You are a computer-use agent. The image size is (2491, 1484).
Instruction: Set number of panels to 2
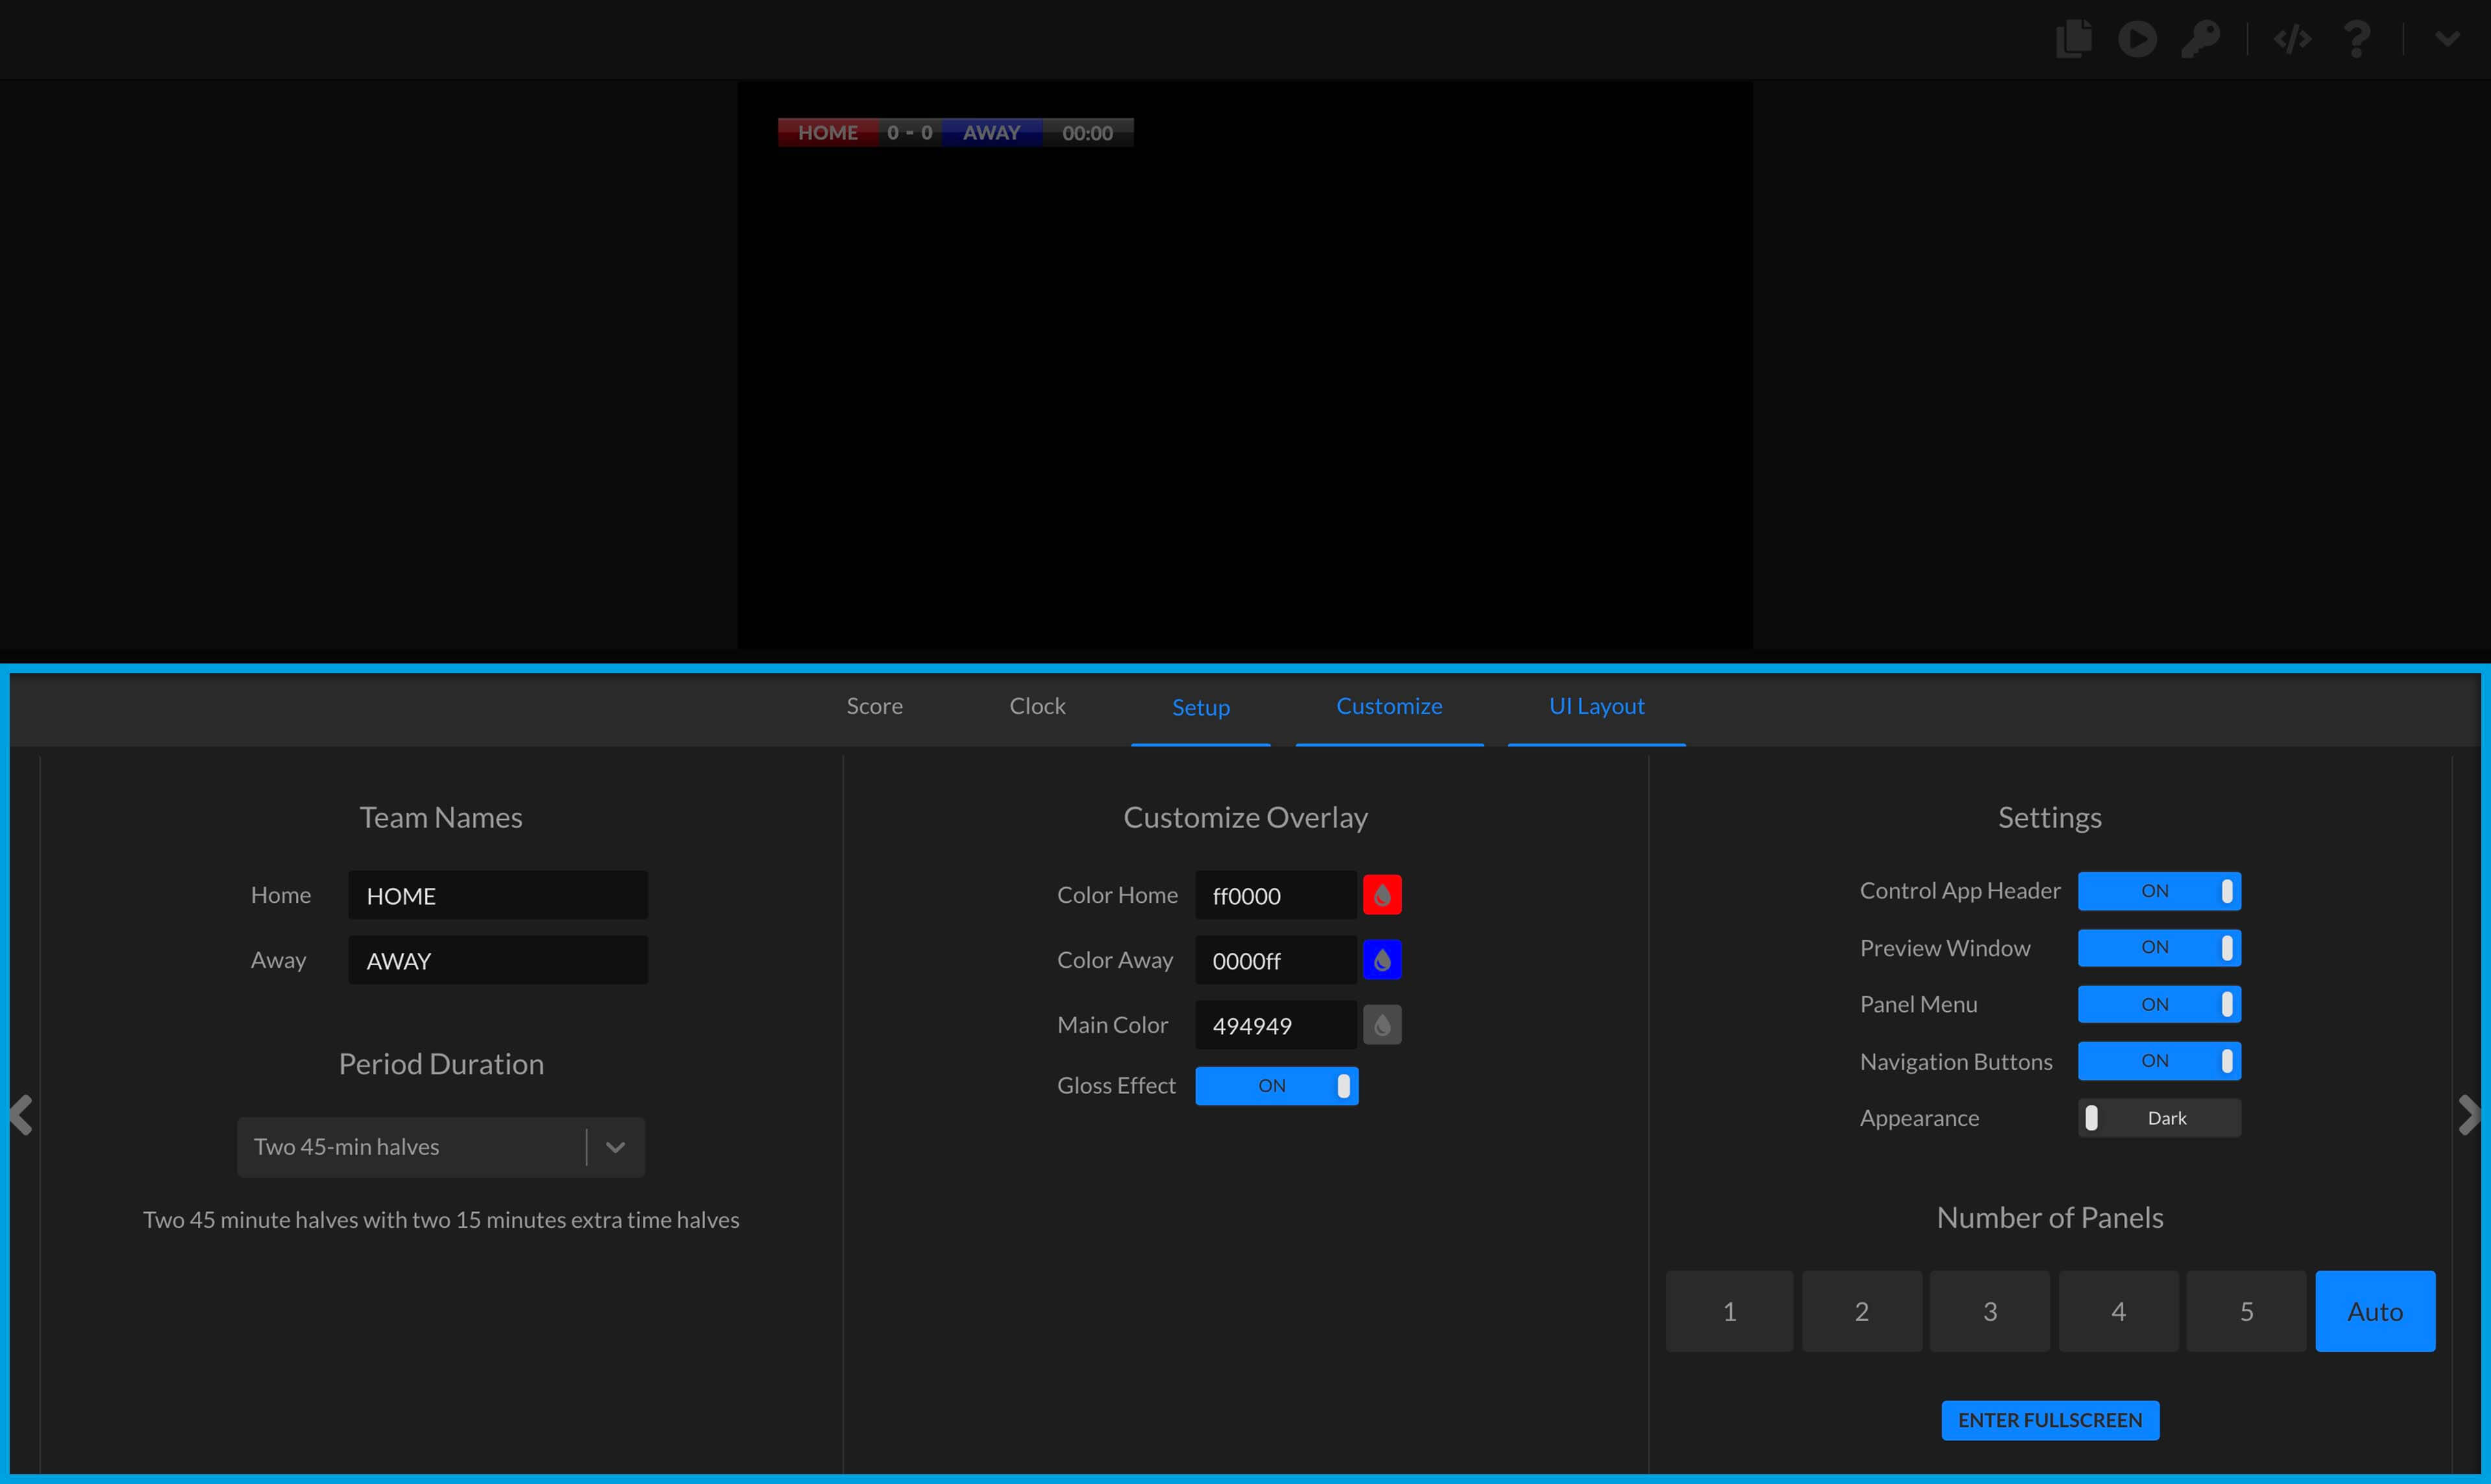tap(1862, 1311)
